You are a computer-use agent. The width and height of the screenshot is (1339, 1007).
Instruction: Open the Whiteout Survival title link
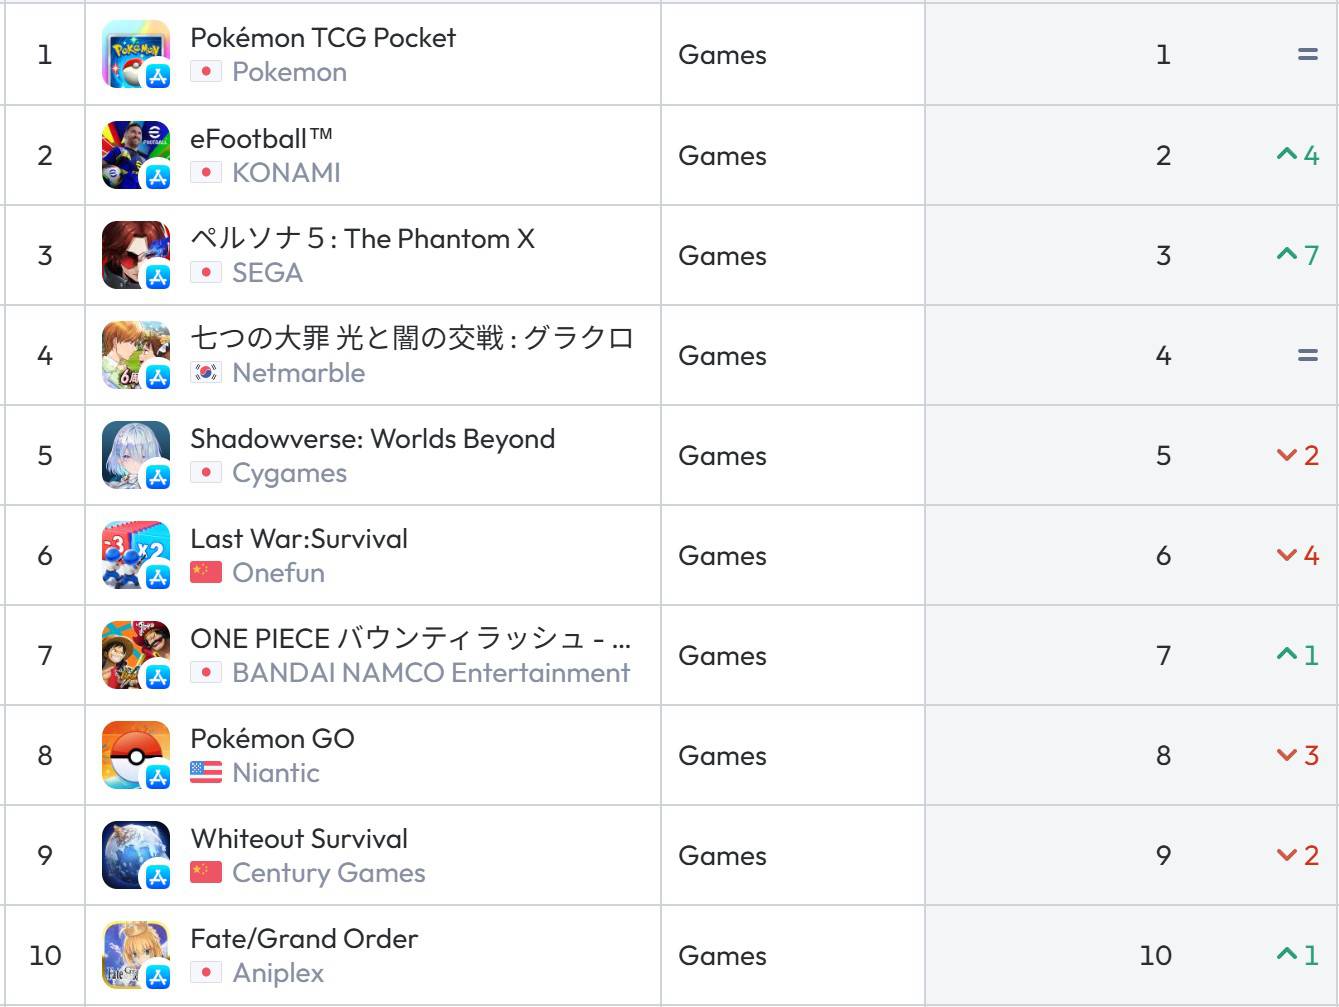pyautogui.click(x=299, y=839)
